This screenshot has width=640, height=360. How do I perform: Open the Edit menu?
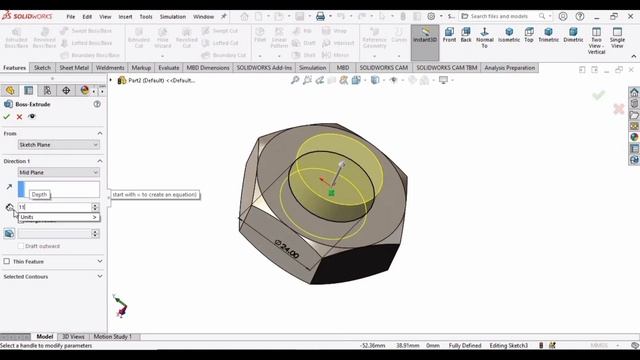tap(87, 17)
